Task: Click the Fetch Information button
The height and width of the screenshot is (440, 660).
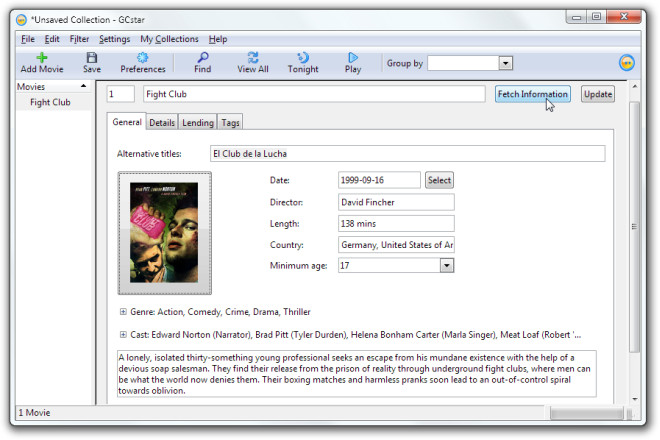Action: (x=532, y=94)
